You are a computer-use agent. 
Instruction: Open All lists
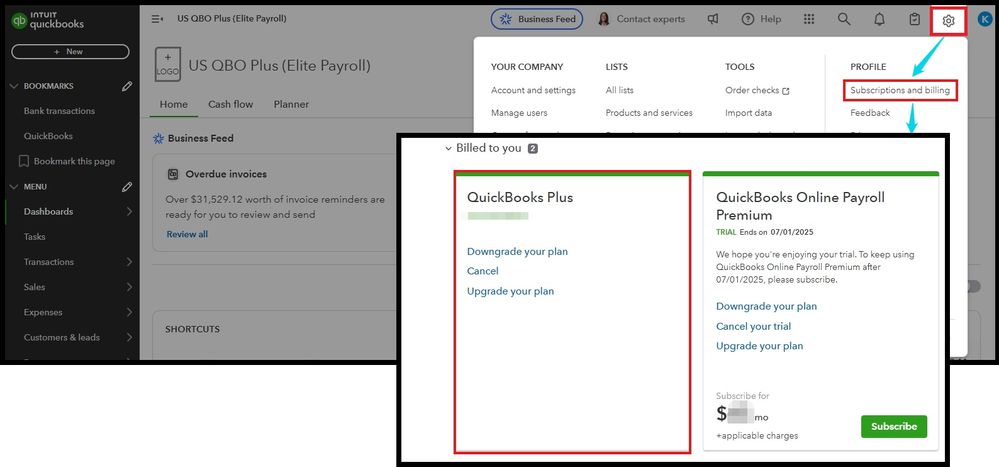tap(619, 90)
